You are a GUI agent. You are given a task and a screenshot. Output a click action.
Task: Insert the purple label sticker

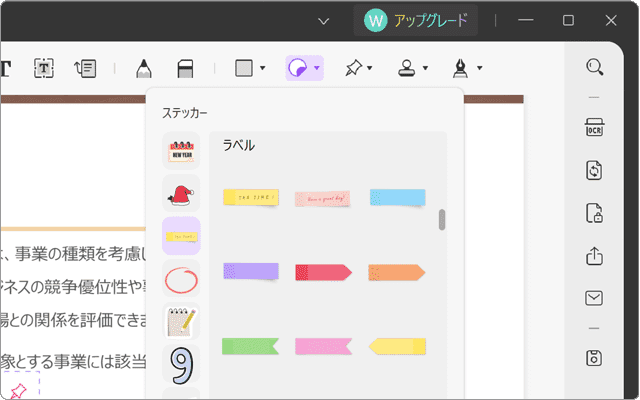click(x=251, y=271)
